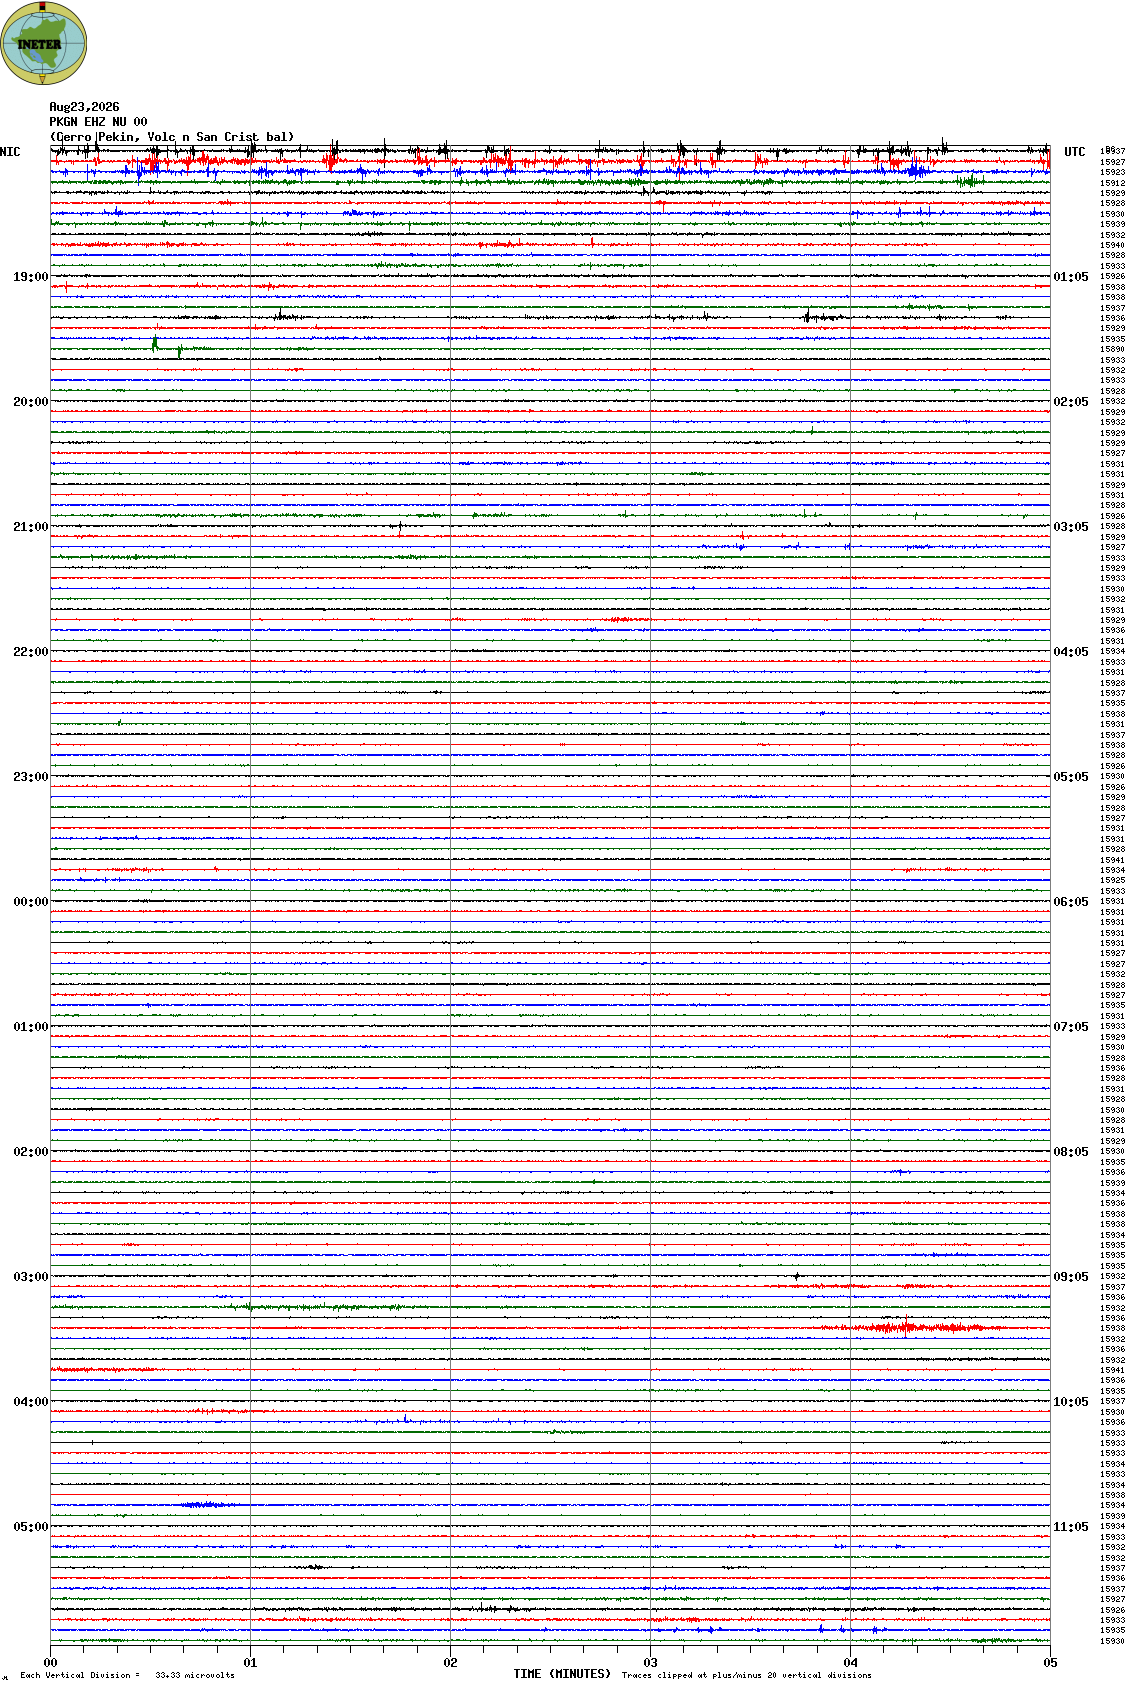Image resolution: width=1130 pixels, height=1689 pixels.
Task: Select the 03:00 local time label
Action: click(30, 1277)
